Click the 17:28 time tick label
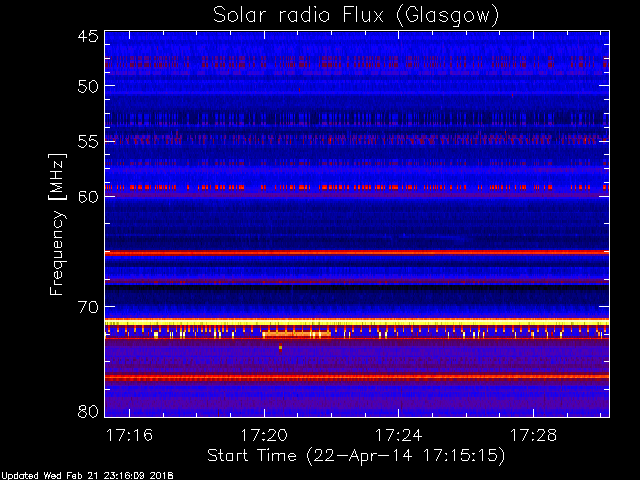The width and height of the screenshot is (640, 480). pyautogui.click(x=533, y=435)
